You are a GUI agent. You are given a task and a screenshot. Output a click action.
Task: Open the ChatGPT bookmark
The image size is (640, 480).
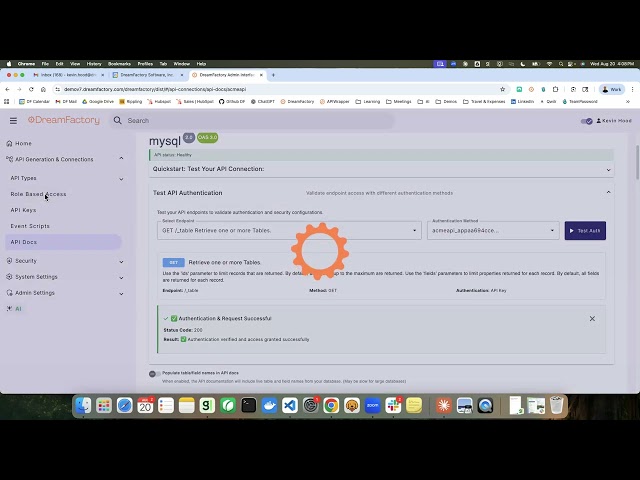click(262, 102)
